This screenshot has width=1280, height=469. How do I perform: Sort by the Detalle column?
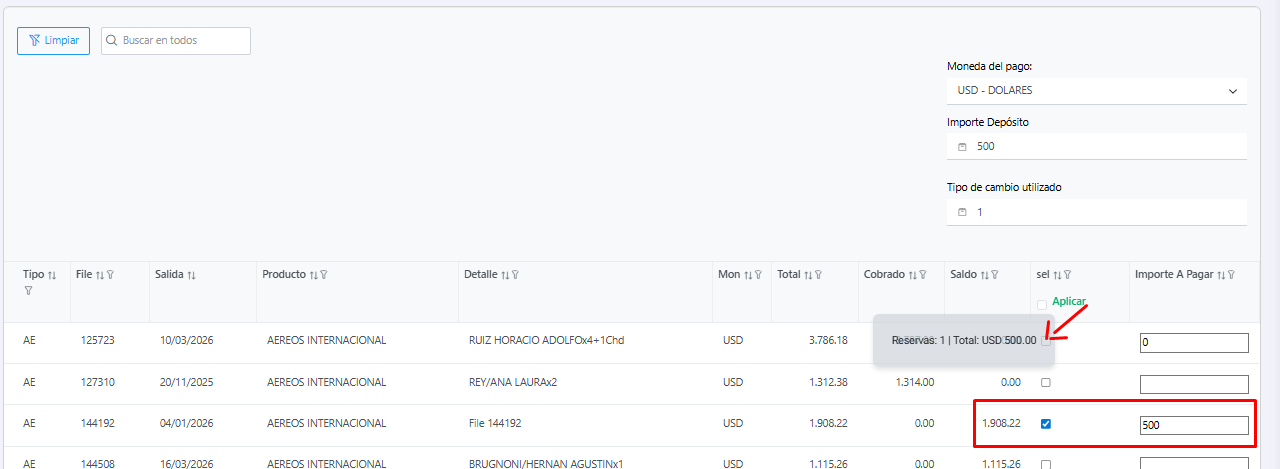point(505,275)
